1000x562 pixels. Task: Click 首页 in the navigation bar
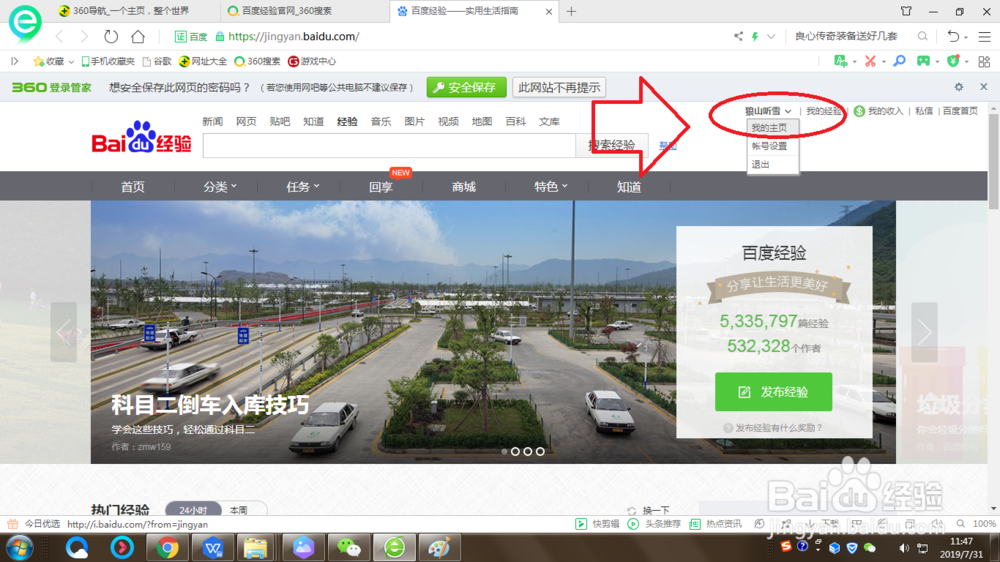pos(133,186)
